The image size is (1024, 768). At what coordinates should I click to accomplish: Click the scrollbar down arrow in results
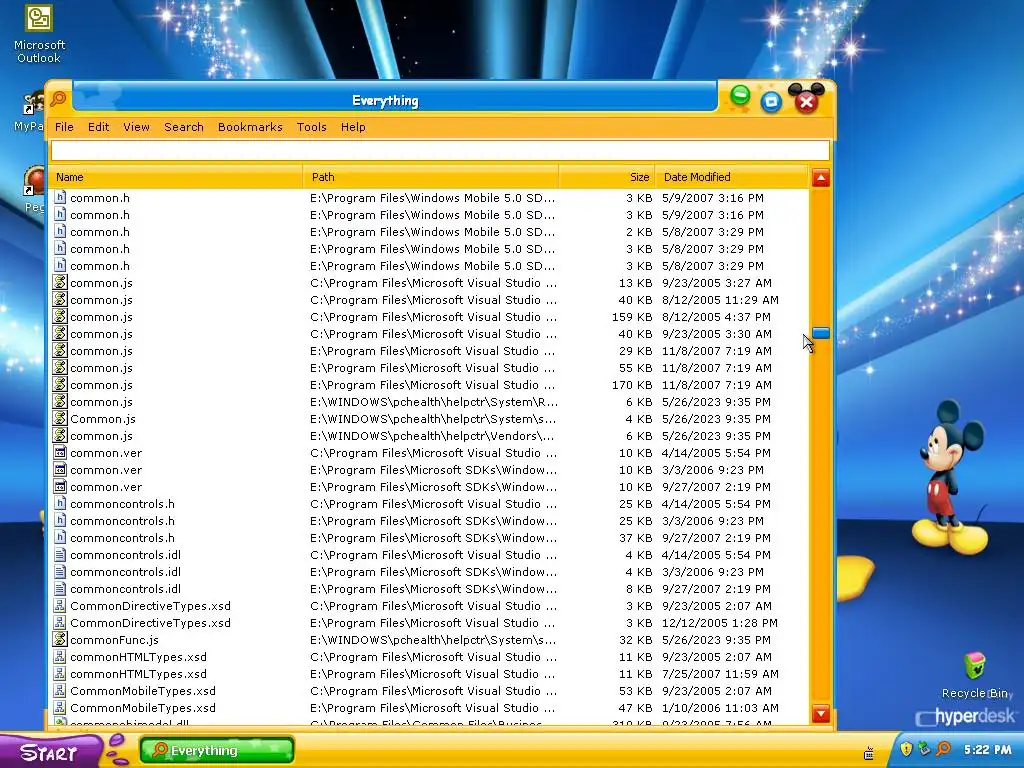point(821,713)
